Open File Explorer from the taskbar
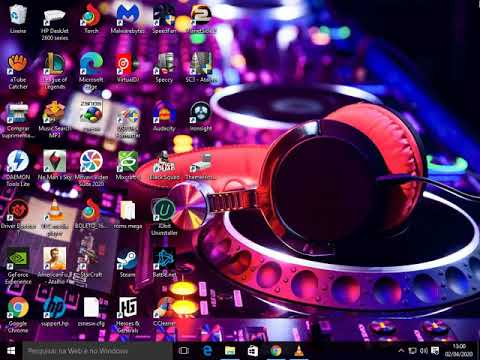Image resolution: width=480 pixels, height=360 pixels. click(230, 351)
